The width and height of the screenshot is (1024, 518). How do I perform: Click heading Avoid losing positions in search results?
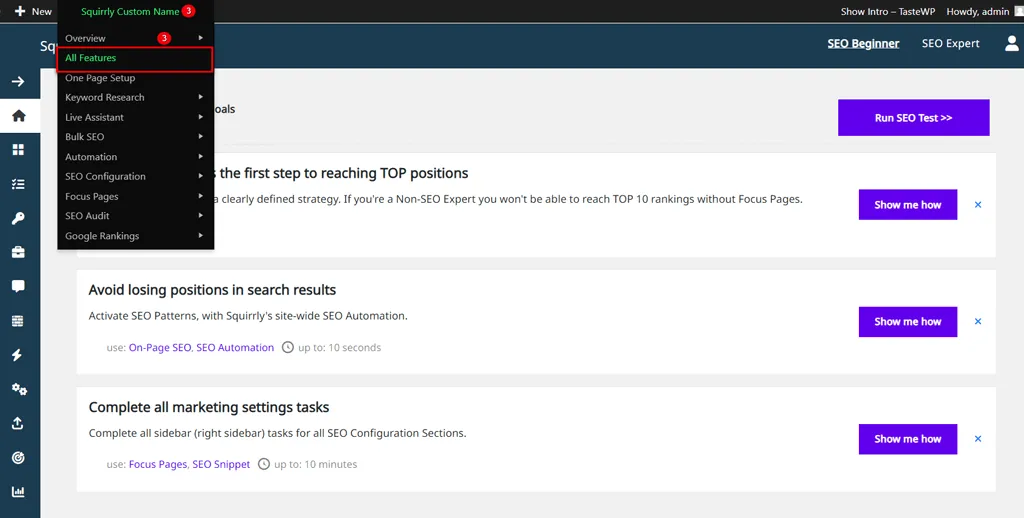click(212, 290)
